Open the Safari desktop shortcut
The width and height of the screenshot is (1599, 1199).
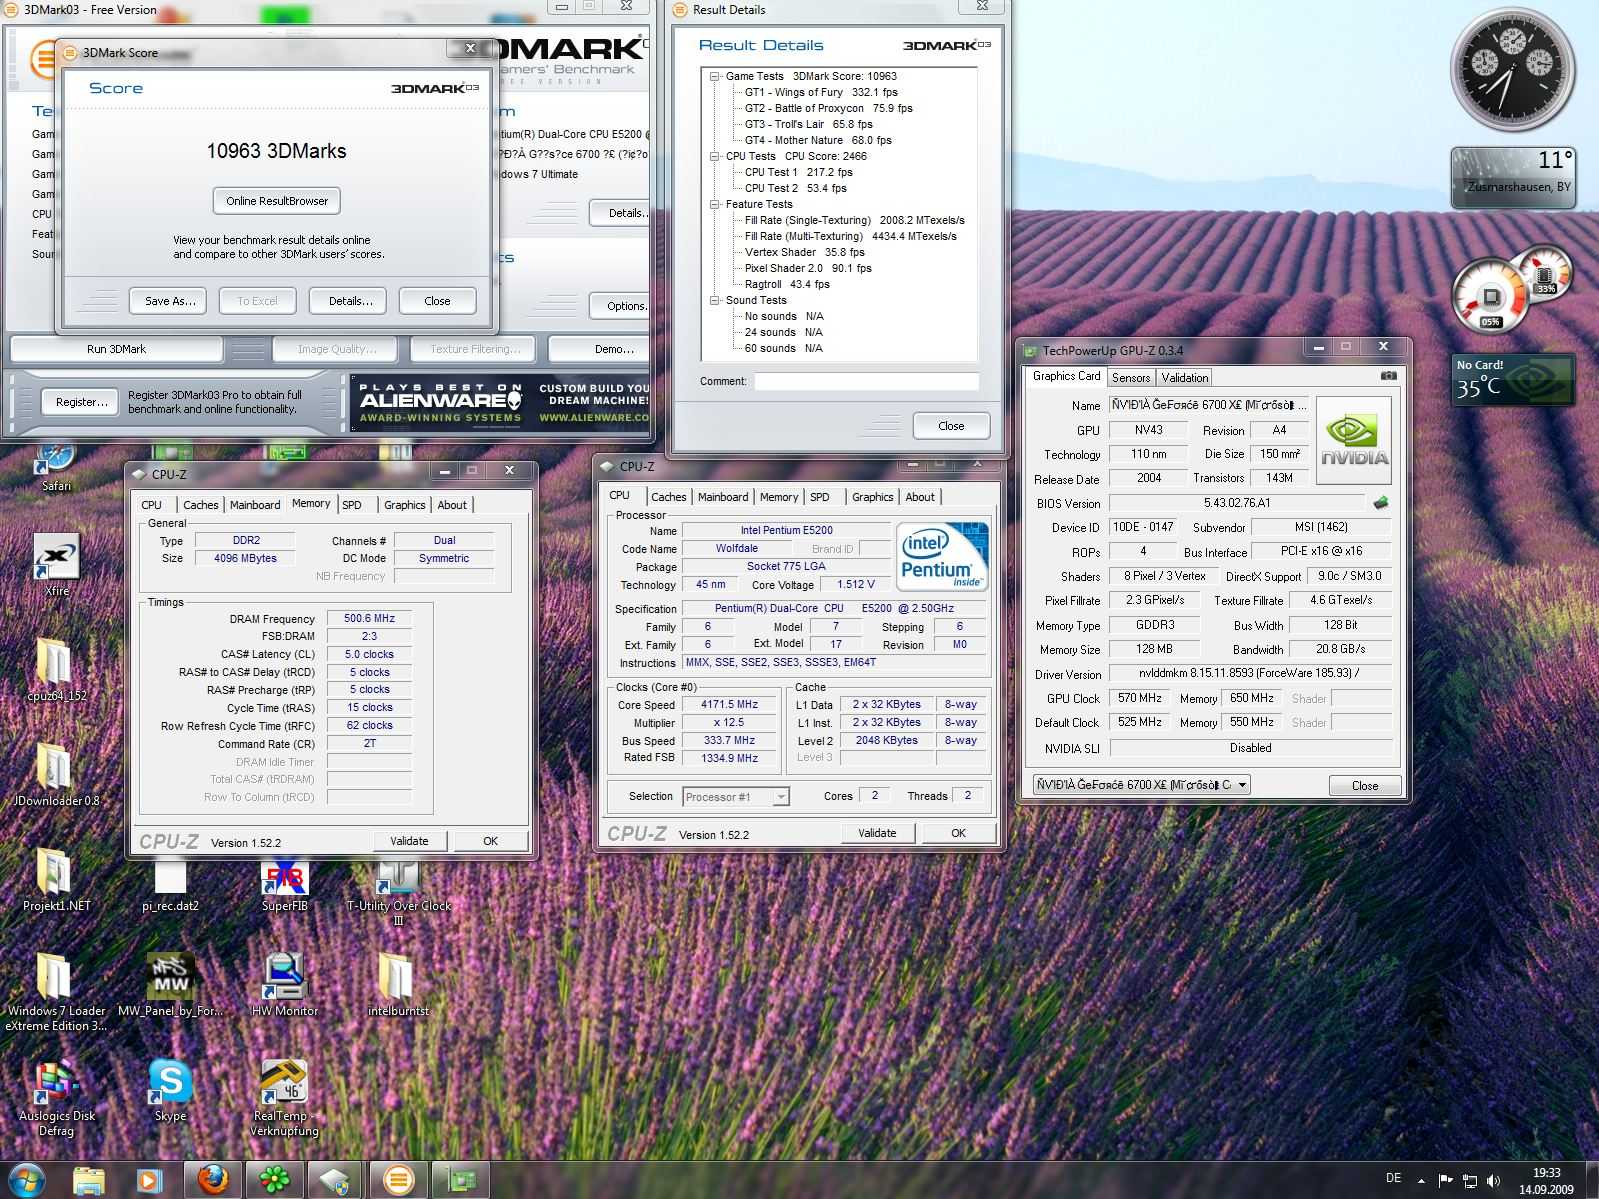56,466
